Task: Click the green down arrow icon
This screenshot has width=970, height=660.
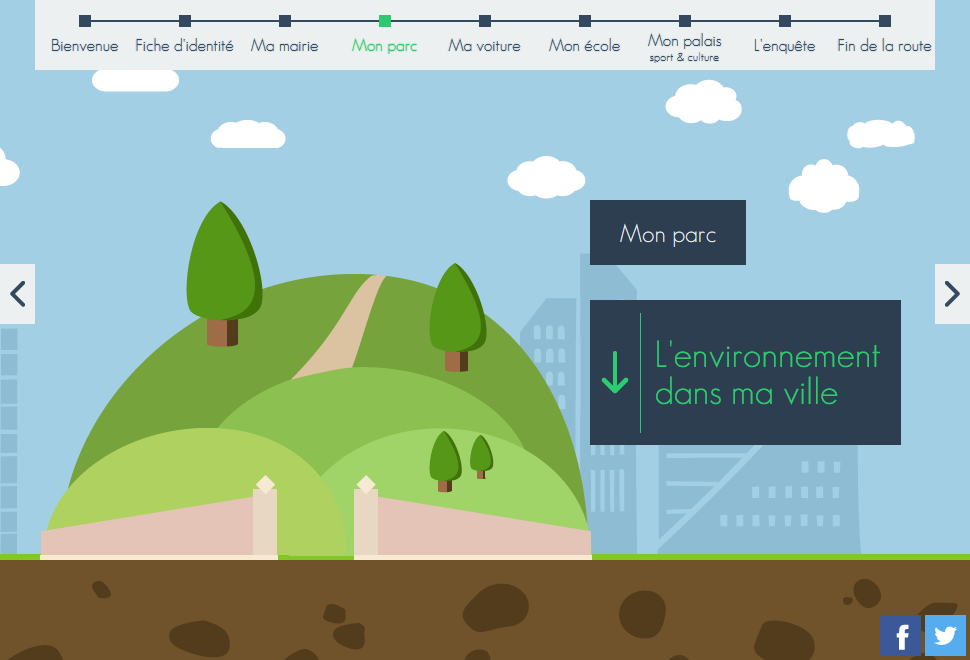Action: pyautogui.click(x=615, y=372)
